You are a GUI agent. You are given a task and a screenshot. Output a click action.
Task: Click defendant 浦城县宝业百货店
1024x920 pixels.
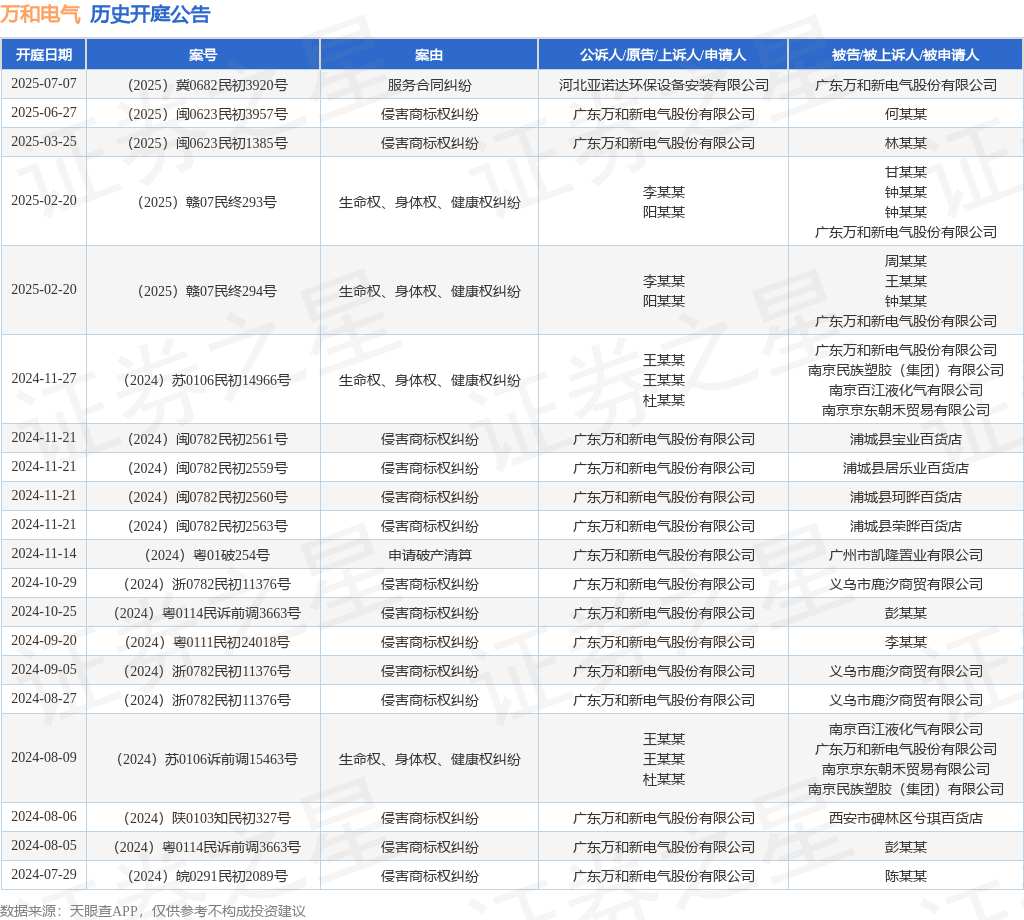(x=906, y=439)
